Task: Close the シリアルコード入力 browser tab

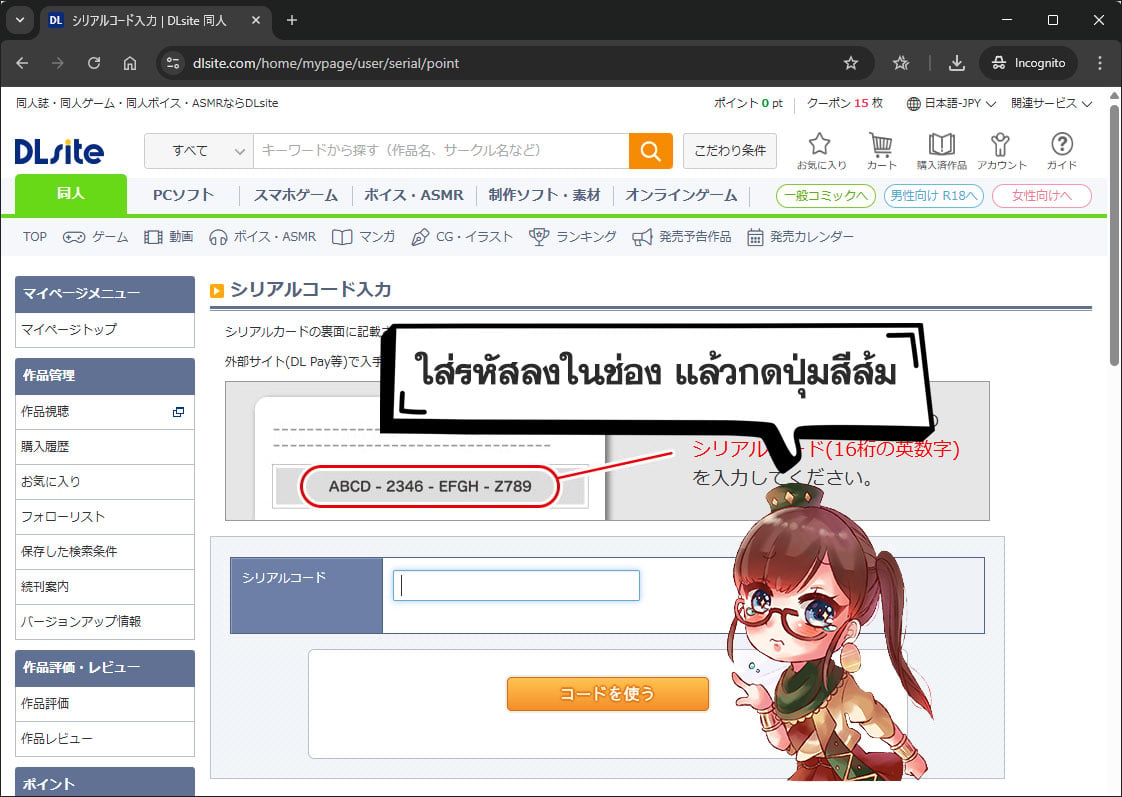Action: (255, 20)
